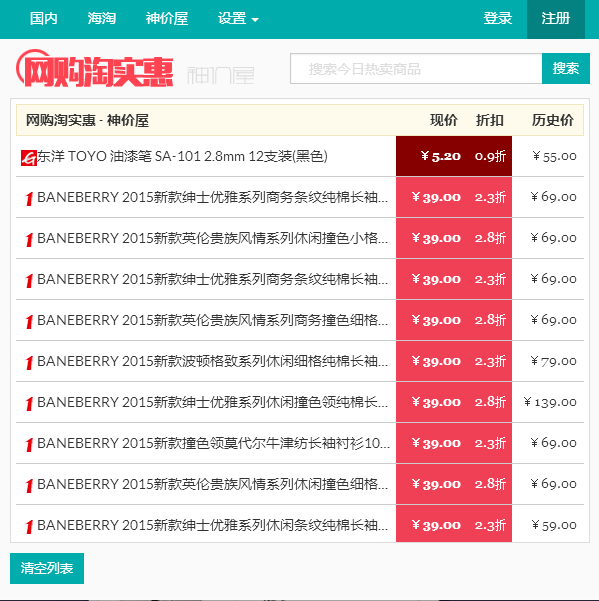Click the red 1 icon beside 商务撞色细格 shirt
The height and width of the screenshot is (601, 599).
(x=29, y=322)
